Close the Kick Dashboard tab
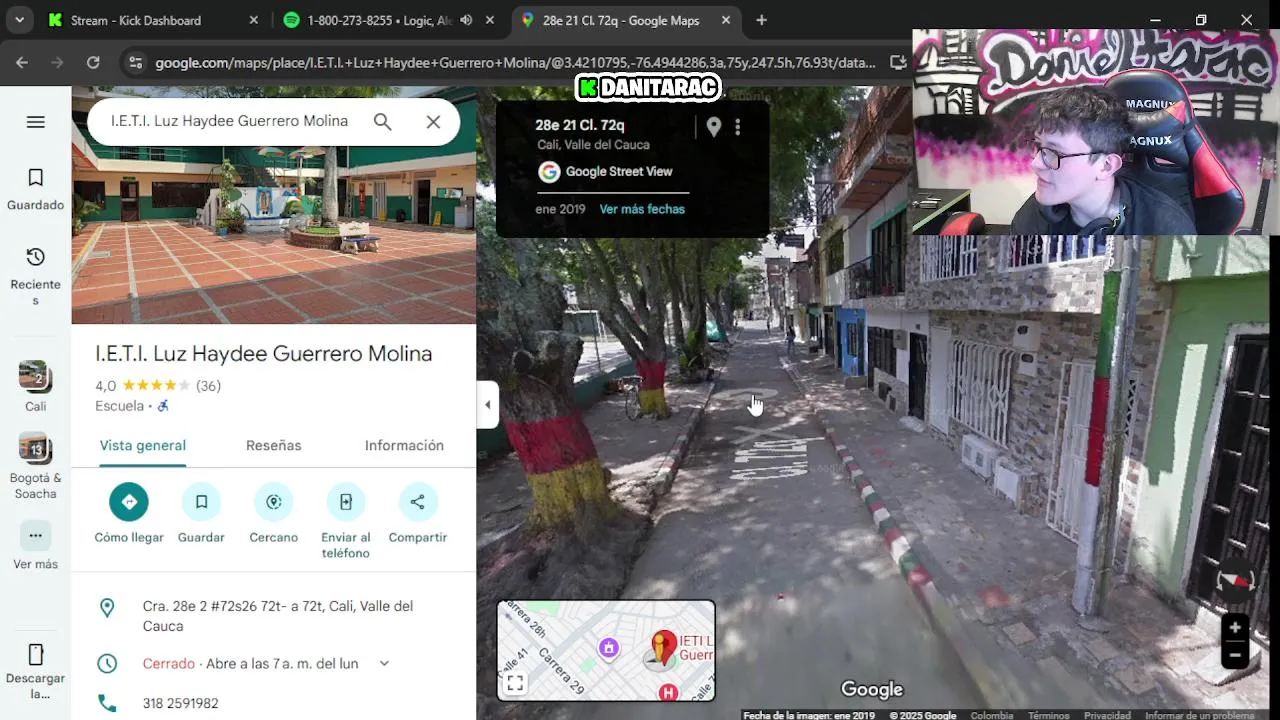 [253, 20]
